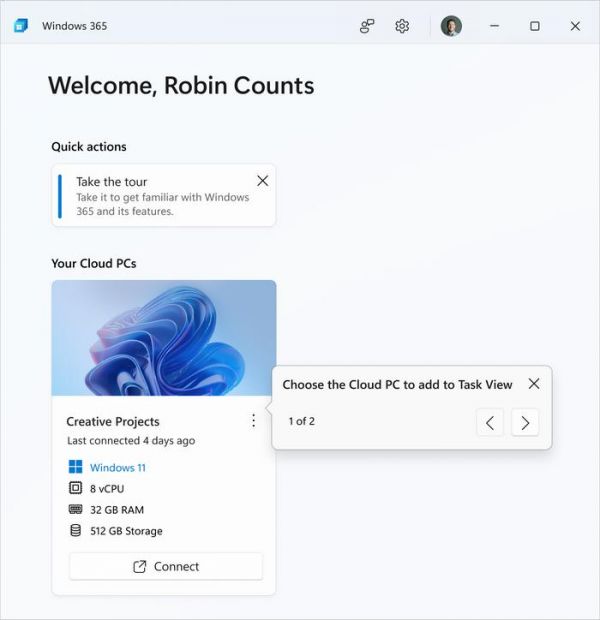Click the RAM memory icon
The image size is (600, 620).
click(x=75, y=510)
